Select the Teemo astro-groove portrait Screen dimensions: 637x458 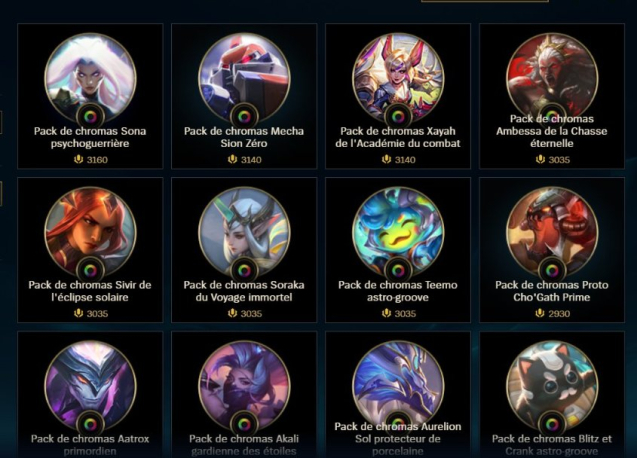point(398,232)
